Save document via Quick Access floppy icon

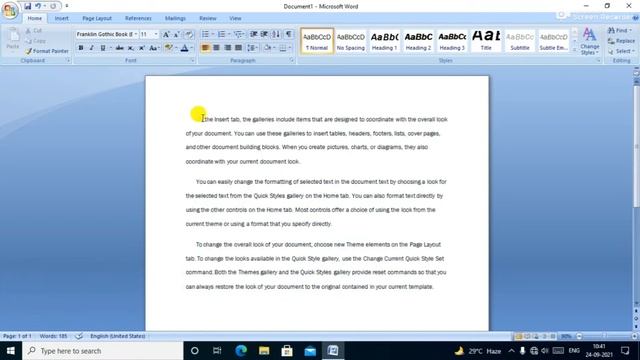click(27, 6)
